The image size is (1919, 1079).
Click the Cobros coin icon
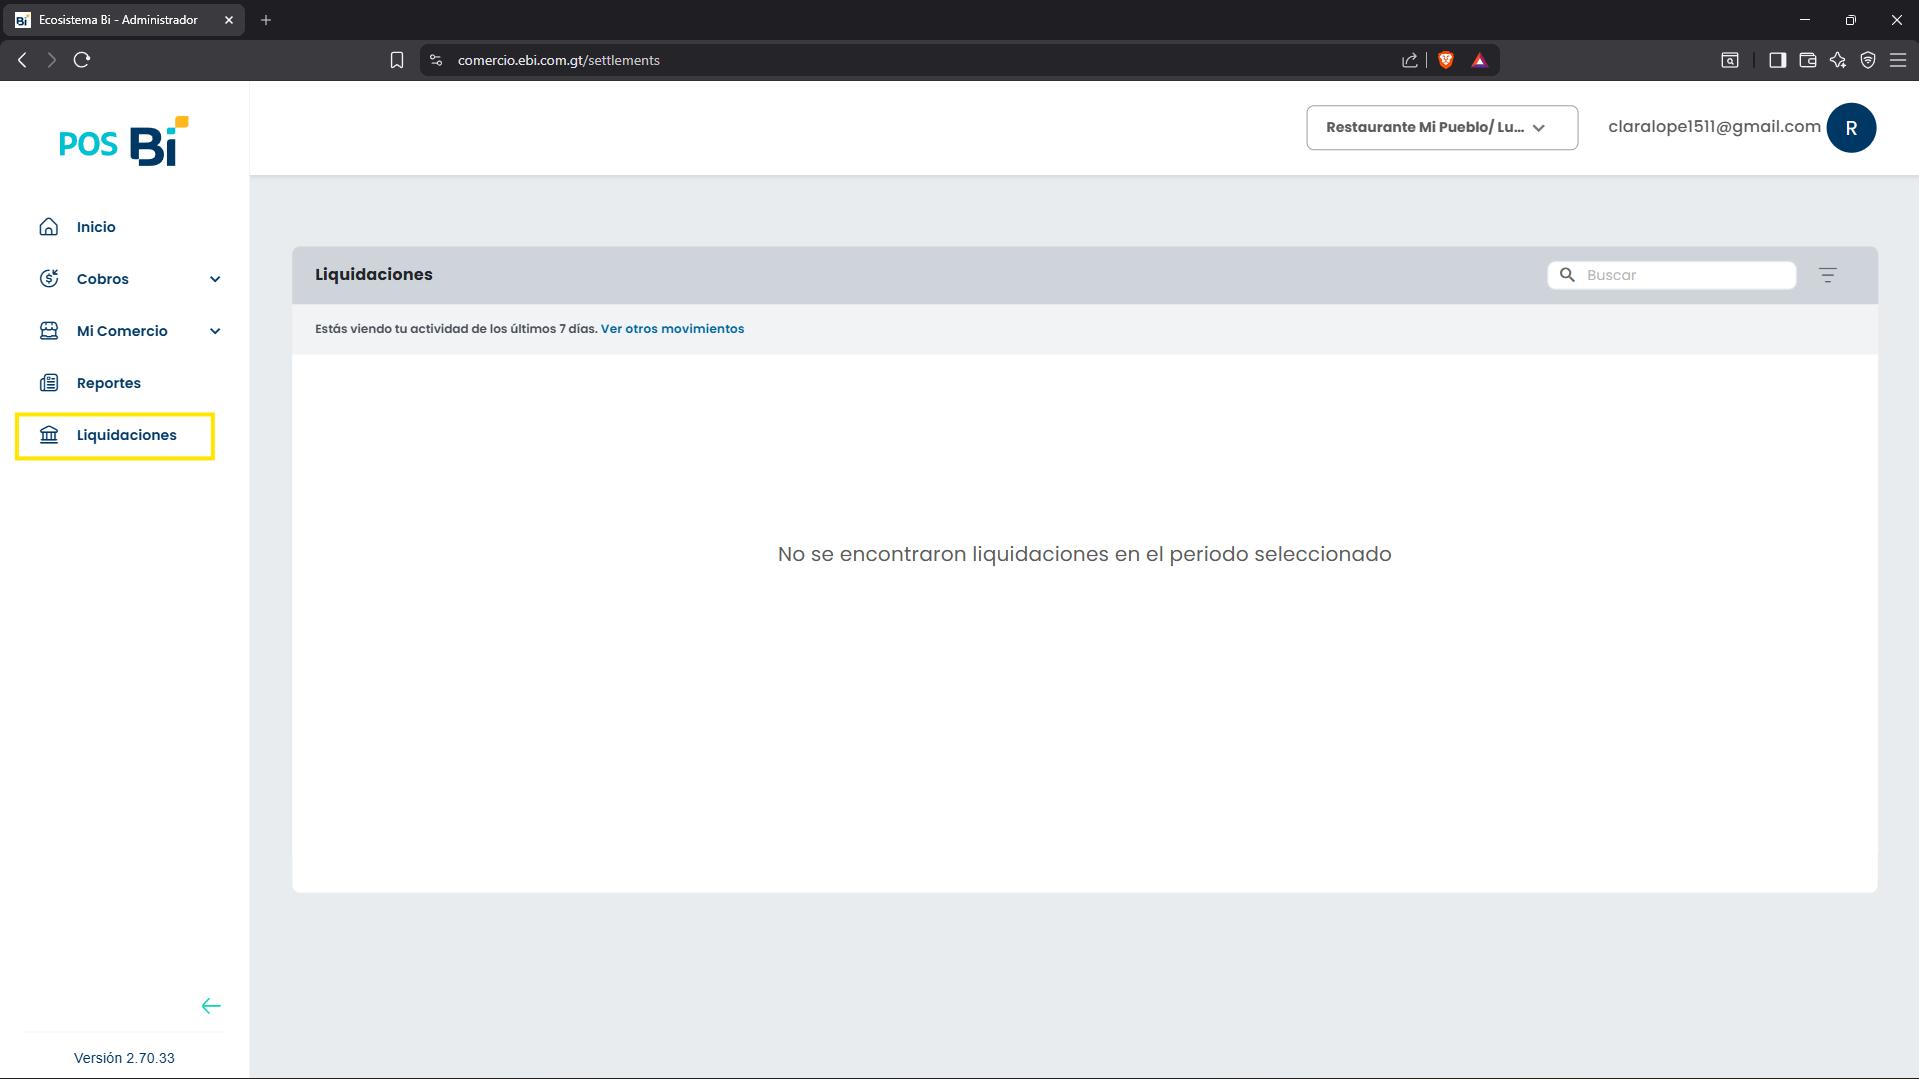[49, 279]
